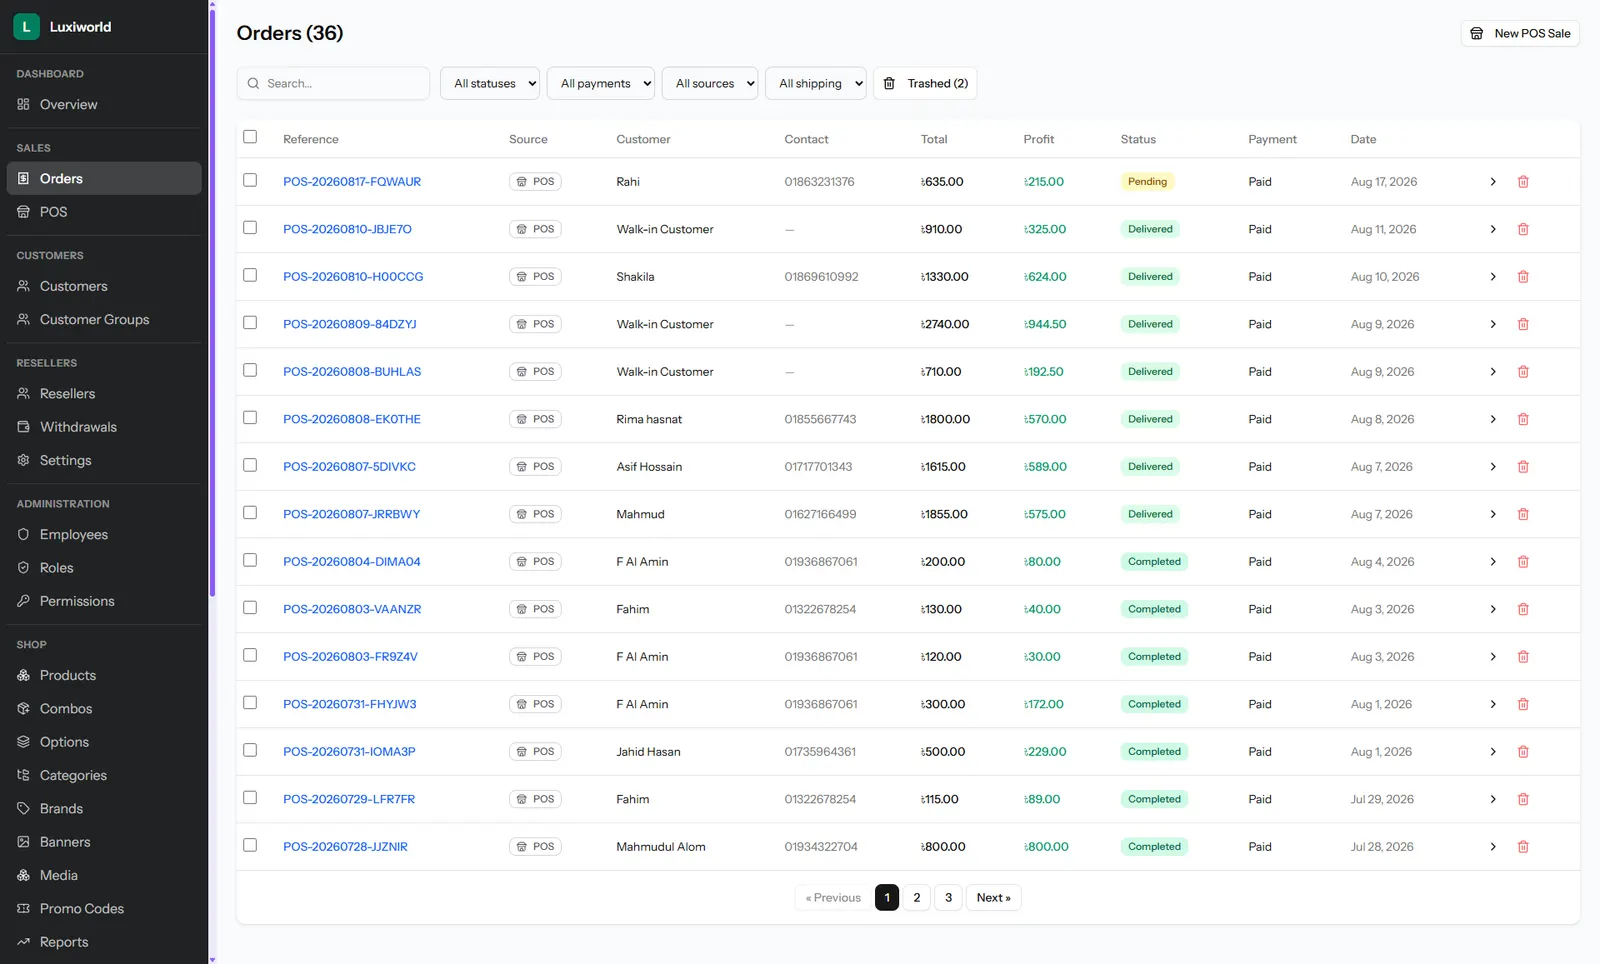
Task: Open order link POS-20260803-FR9Z4V
Action: pos(350,657)
